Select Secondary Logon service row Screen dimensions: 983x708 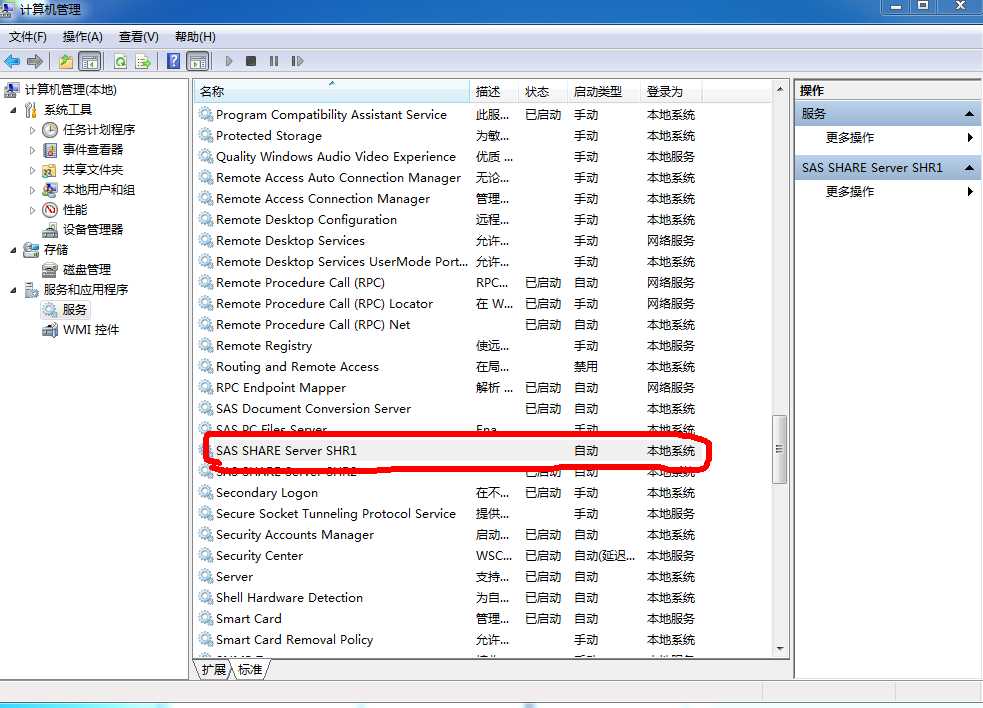(x=448, y=493)
